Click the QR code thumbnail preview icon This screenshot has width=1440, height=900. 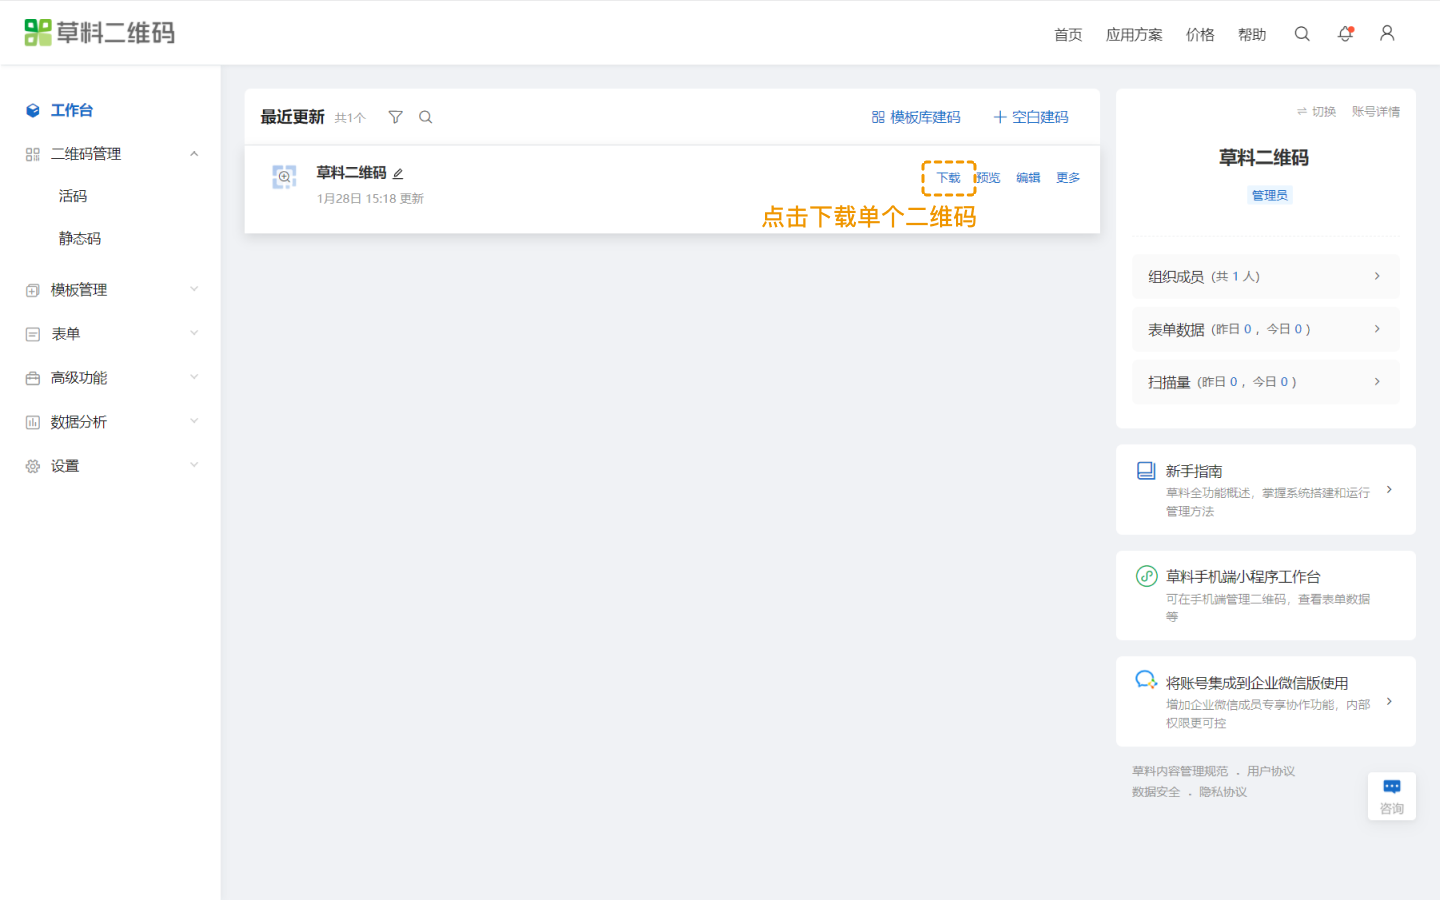284,177
